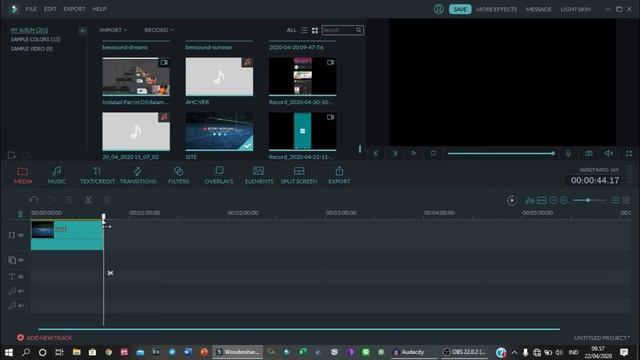This screenshot has width=640, height=360.
Task: Open More Effects store
Action: [496, 9]
